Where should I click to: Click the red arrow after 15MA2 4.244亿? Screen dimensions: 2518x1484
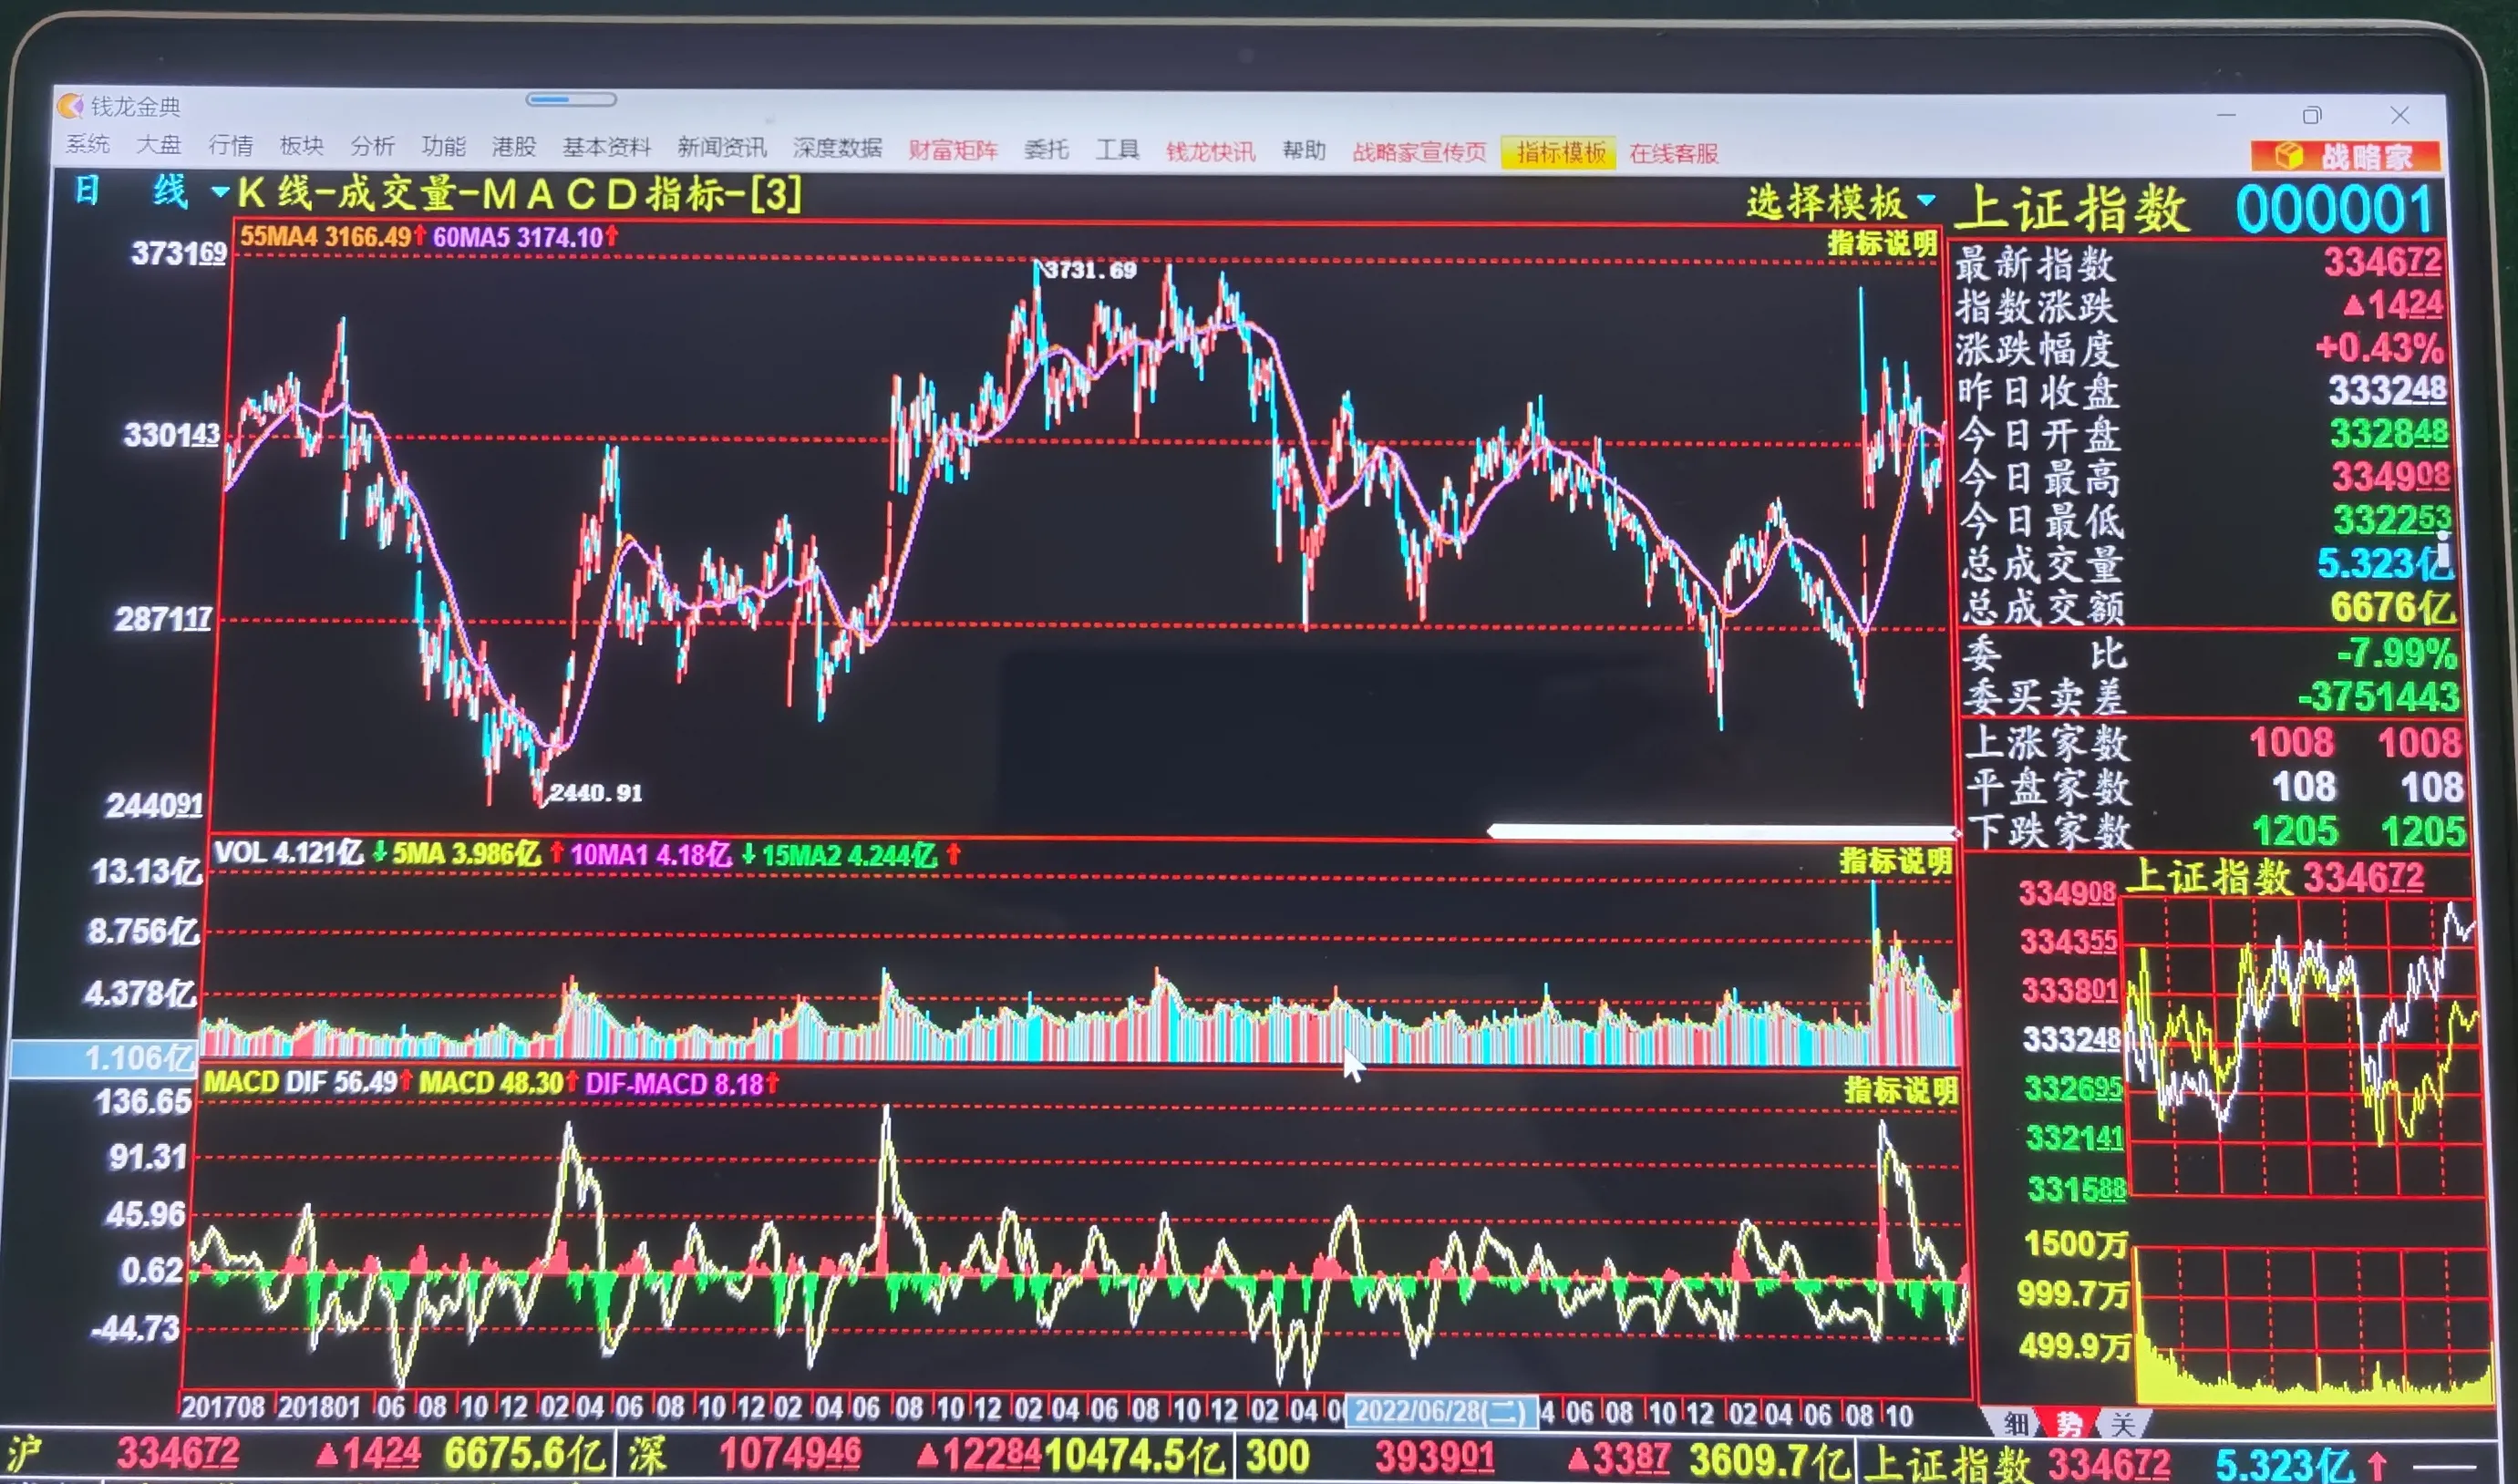pos(953,855)
